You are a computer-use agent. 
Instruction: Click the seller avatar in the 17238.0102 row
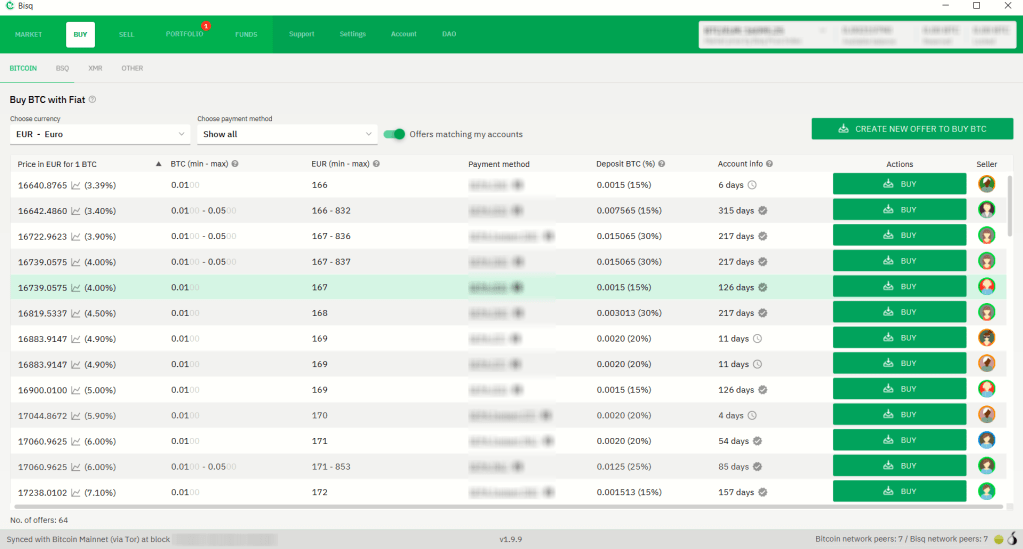point(986,491)
